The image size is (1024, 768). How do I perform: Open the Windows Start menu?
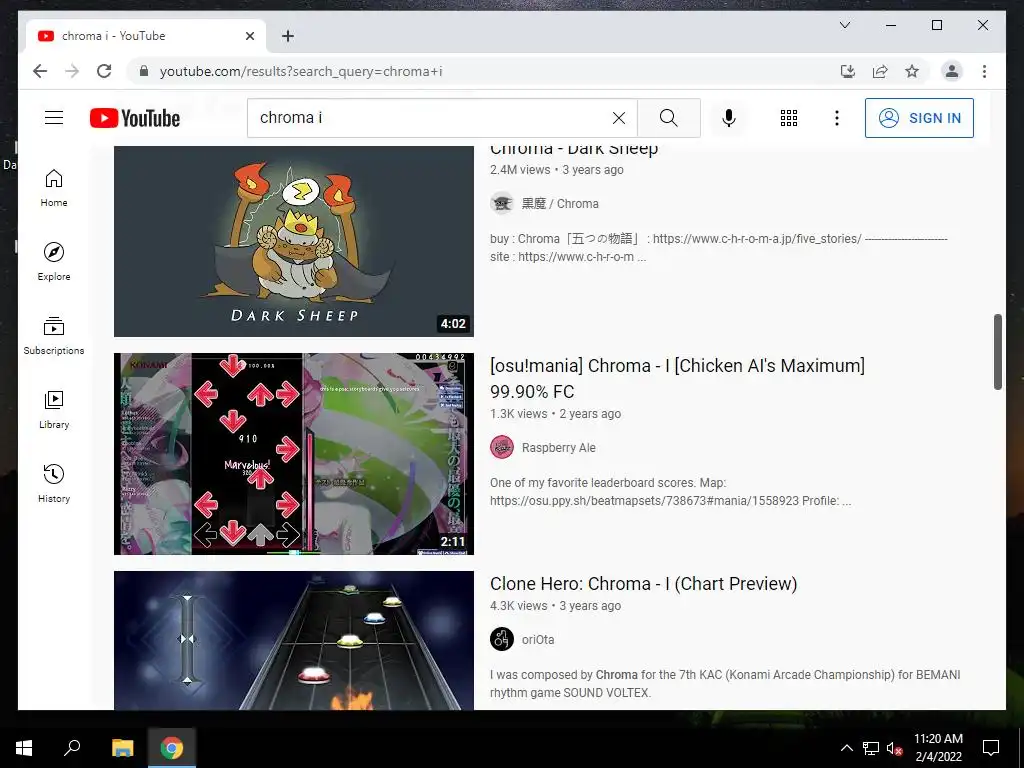pyautogui.click(x=24, y=748)
